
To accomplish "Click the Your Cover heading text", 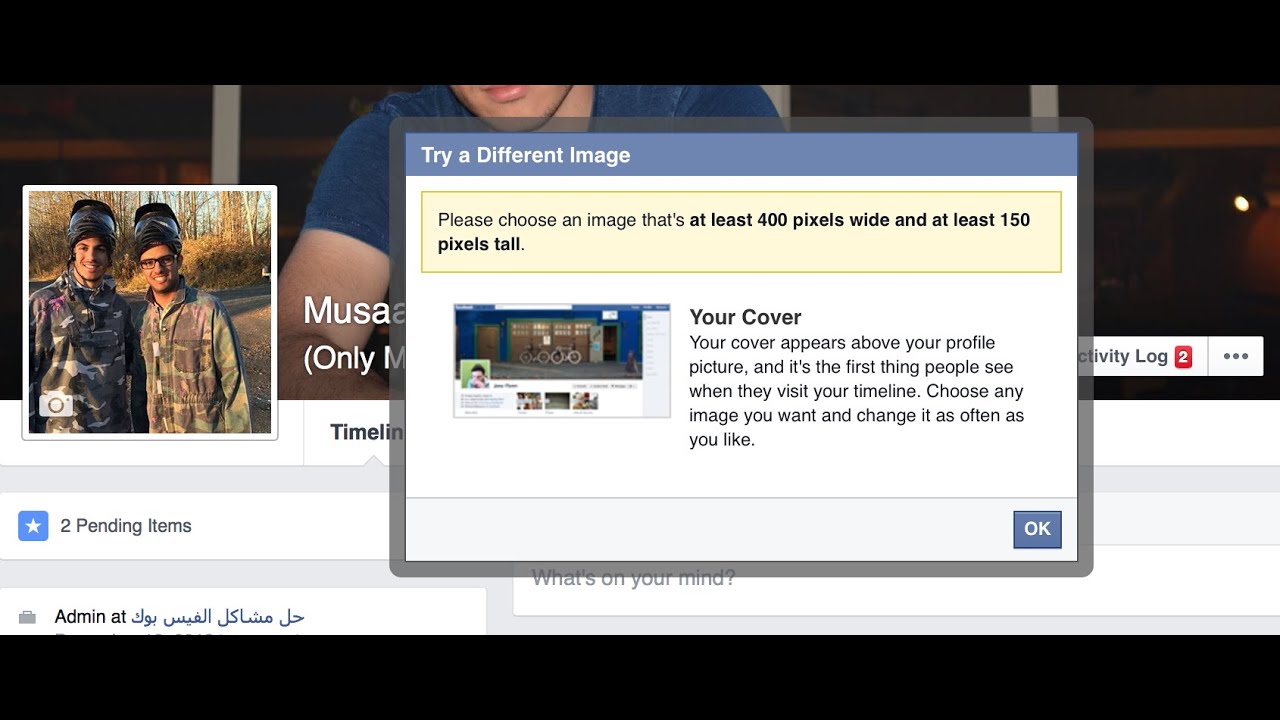I will click(745, 317).
